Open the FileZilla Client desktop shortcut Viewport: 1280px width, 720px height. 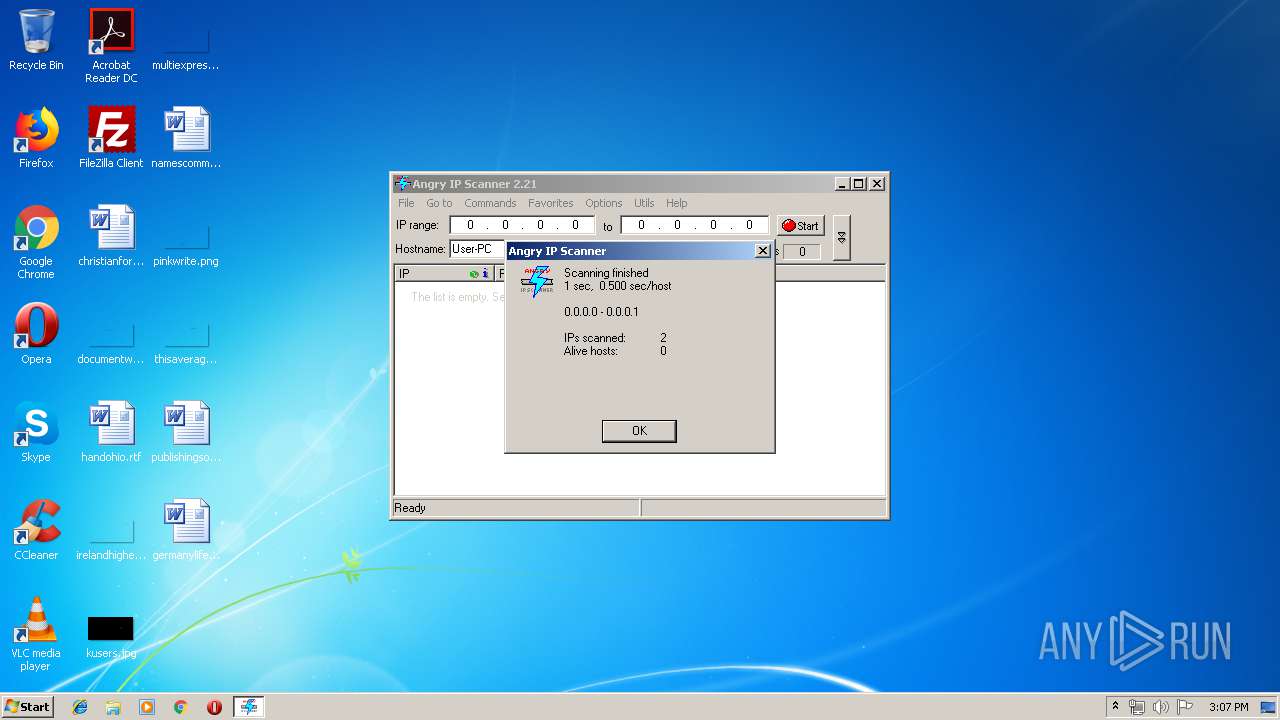111,138
